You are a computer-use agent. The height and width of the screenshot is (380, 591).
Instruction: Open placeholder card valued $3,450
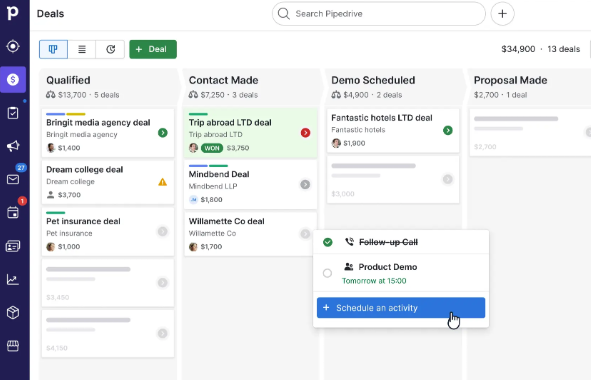pos(108,282)
